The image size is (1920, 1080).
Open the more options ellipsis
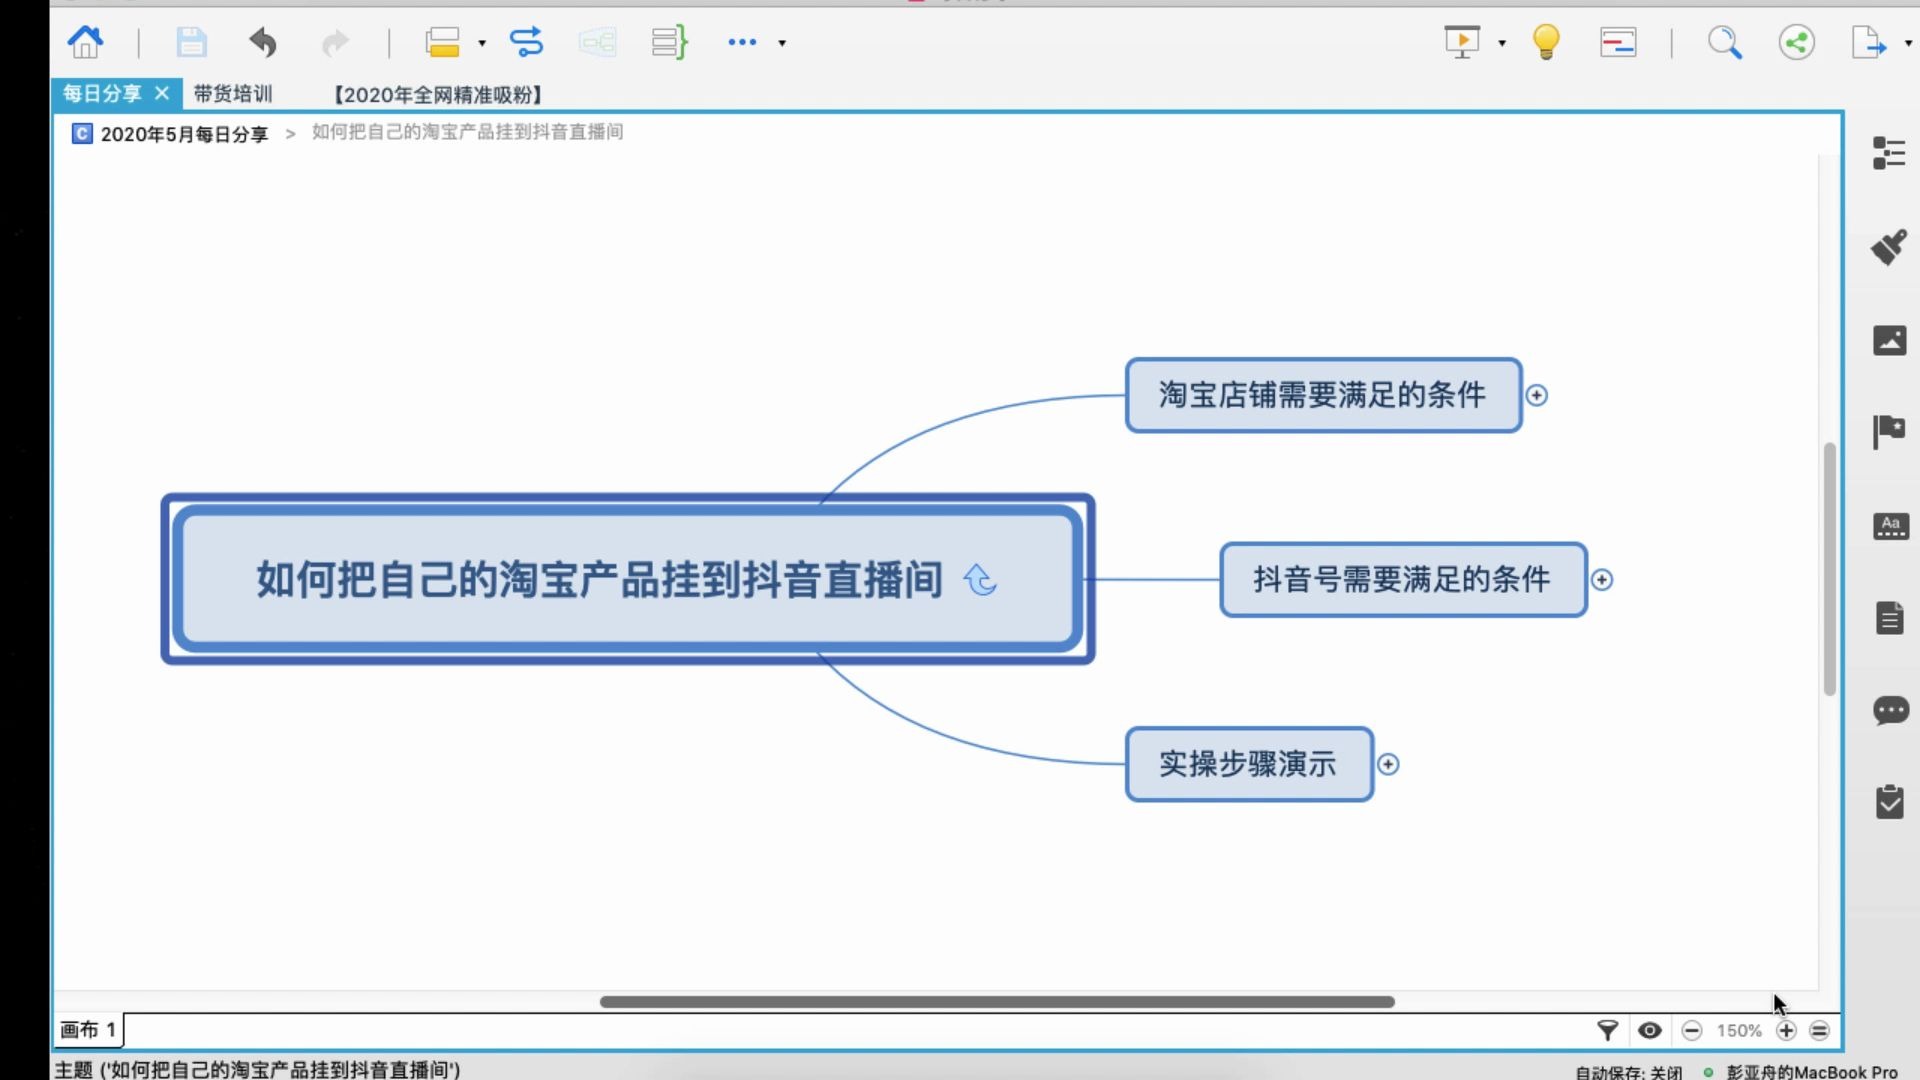[x=742, y=42]
